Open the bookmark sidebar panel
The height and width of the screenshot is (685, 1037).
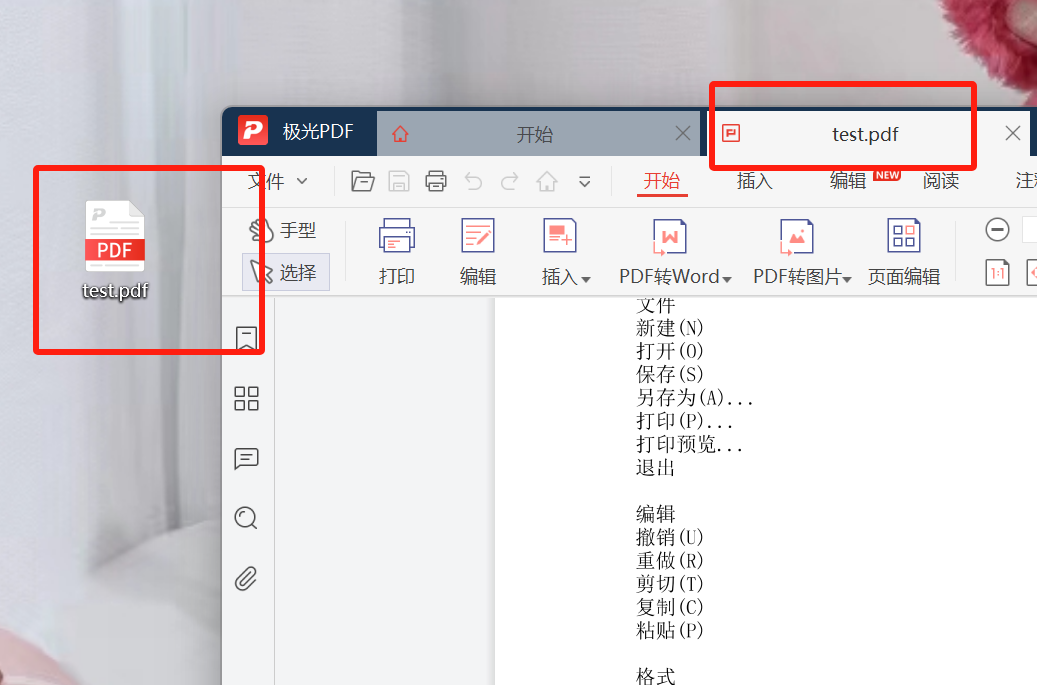(247, 339)
